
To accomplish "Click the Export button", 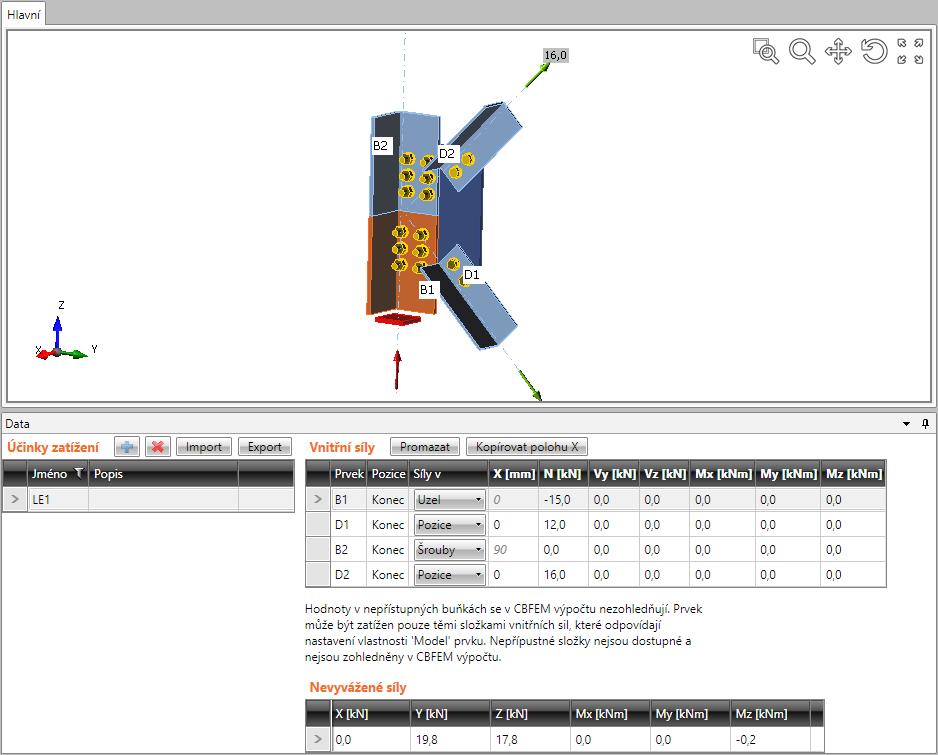I will point(265,447).
